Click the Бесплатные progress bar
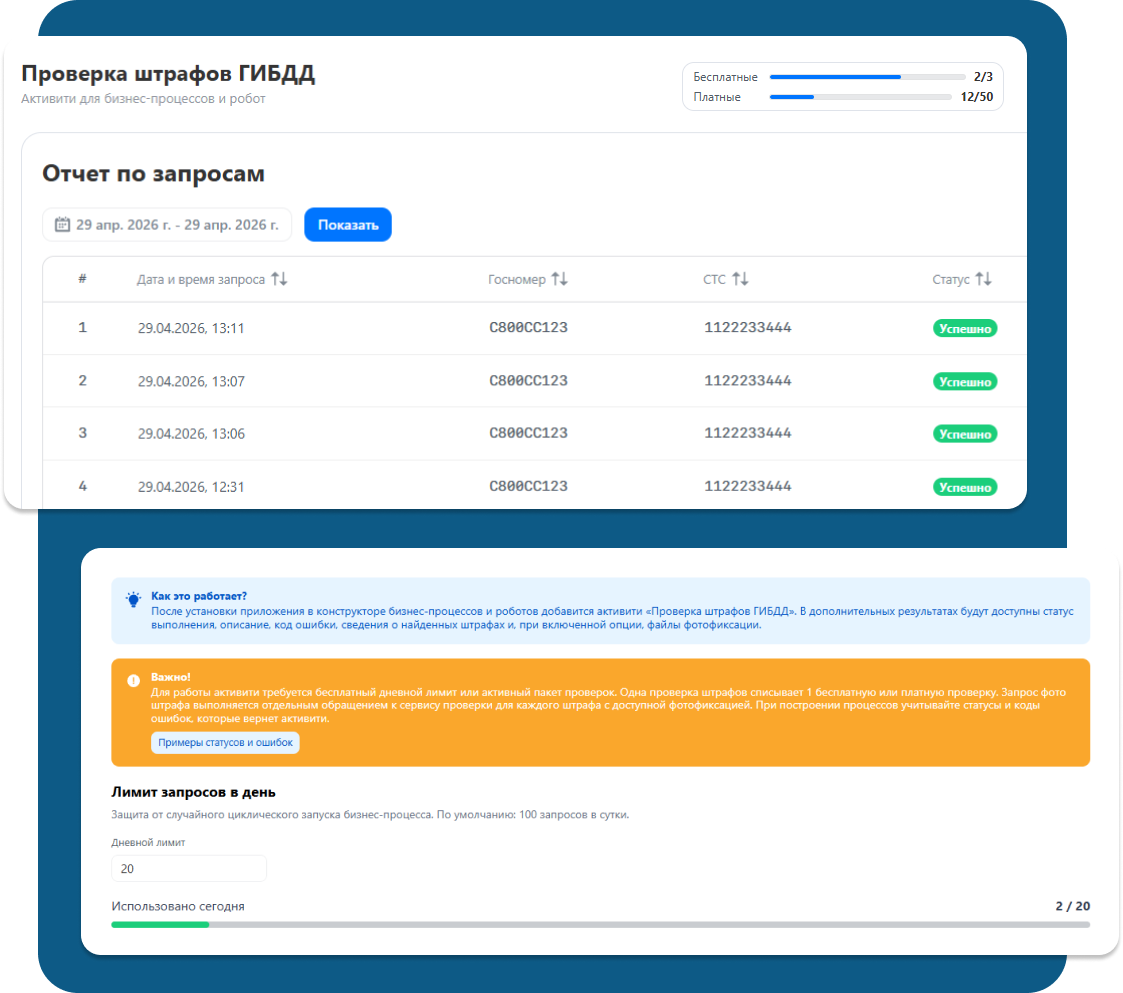Screen dimensions: 1123x993 (867, 77)
